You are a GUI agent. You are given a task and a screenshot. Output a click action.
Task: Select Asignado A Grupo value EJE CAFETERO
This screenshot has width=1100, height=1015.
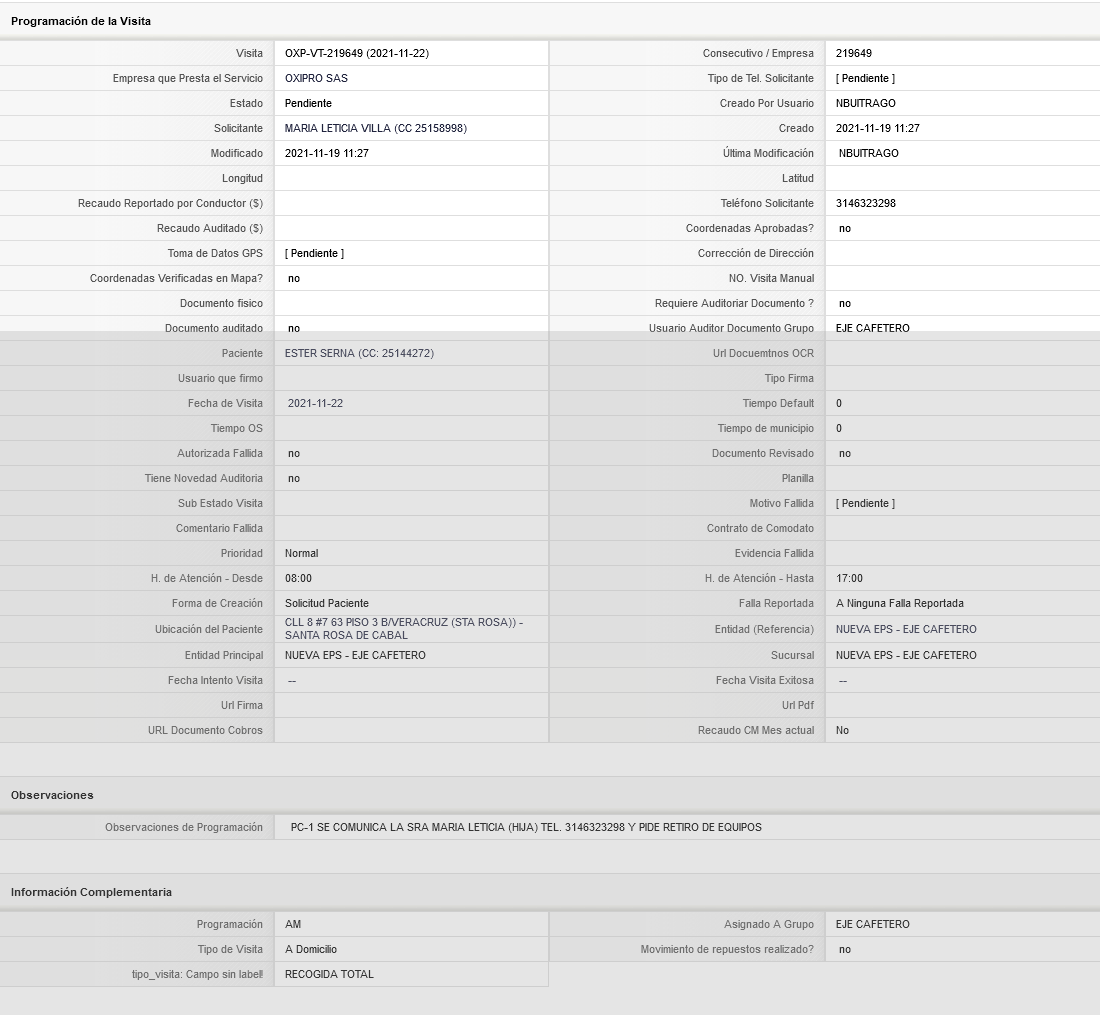[873, 925]
